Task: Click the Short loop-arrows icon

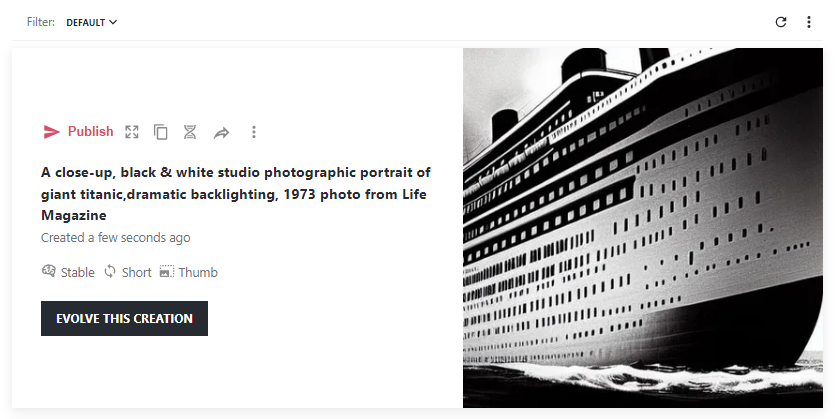Action: pyautogui.click(x=110, y=271)
